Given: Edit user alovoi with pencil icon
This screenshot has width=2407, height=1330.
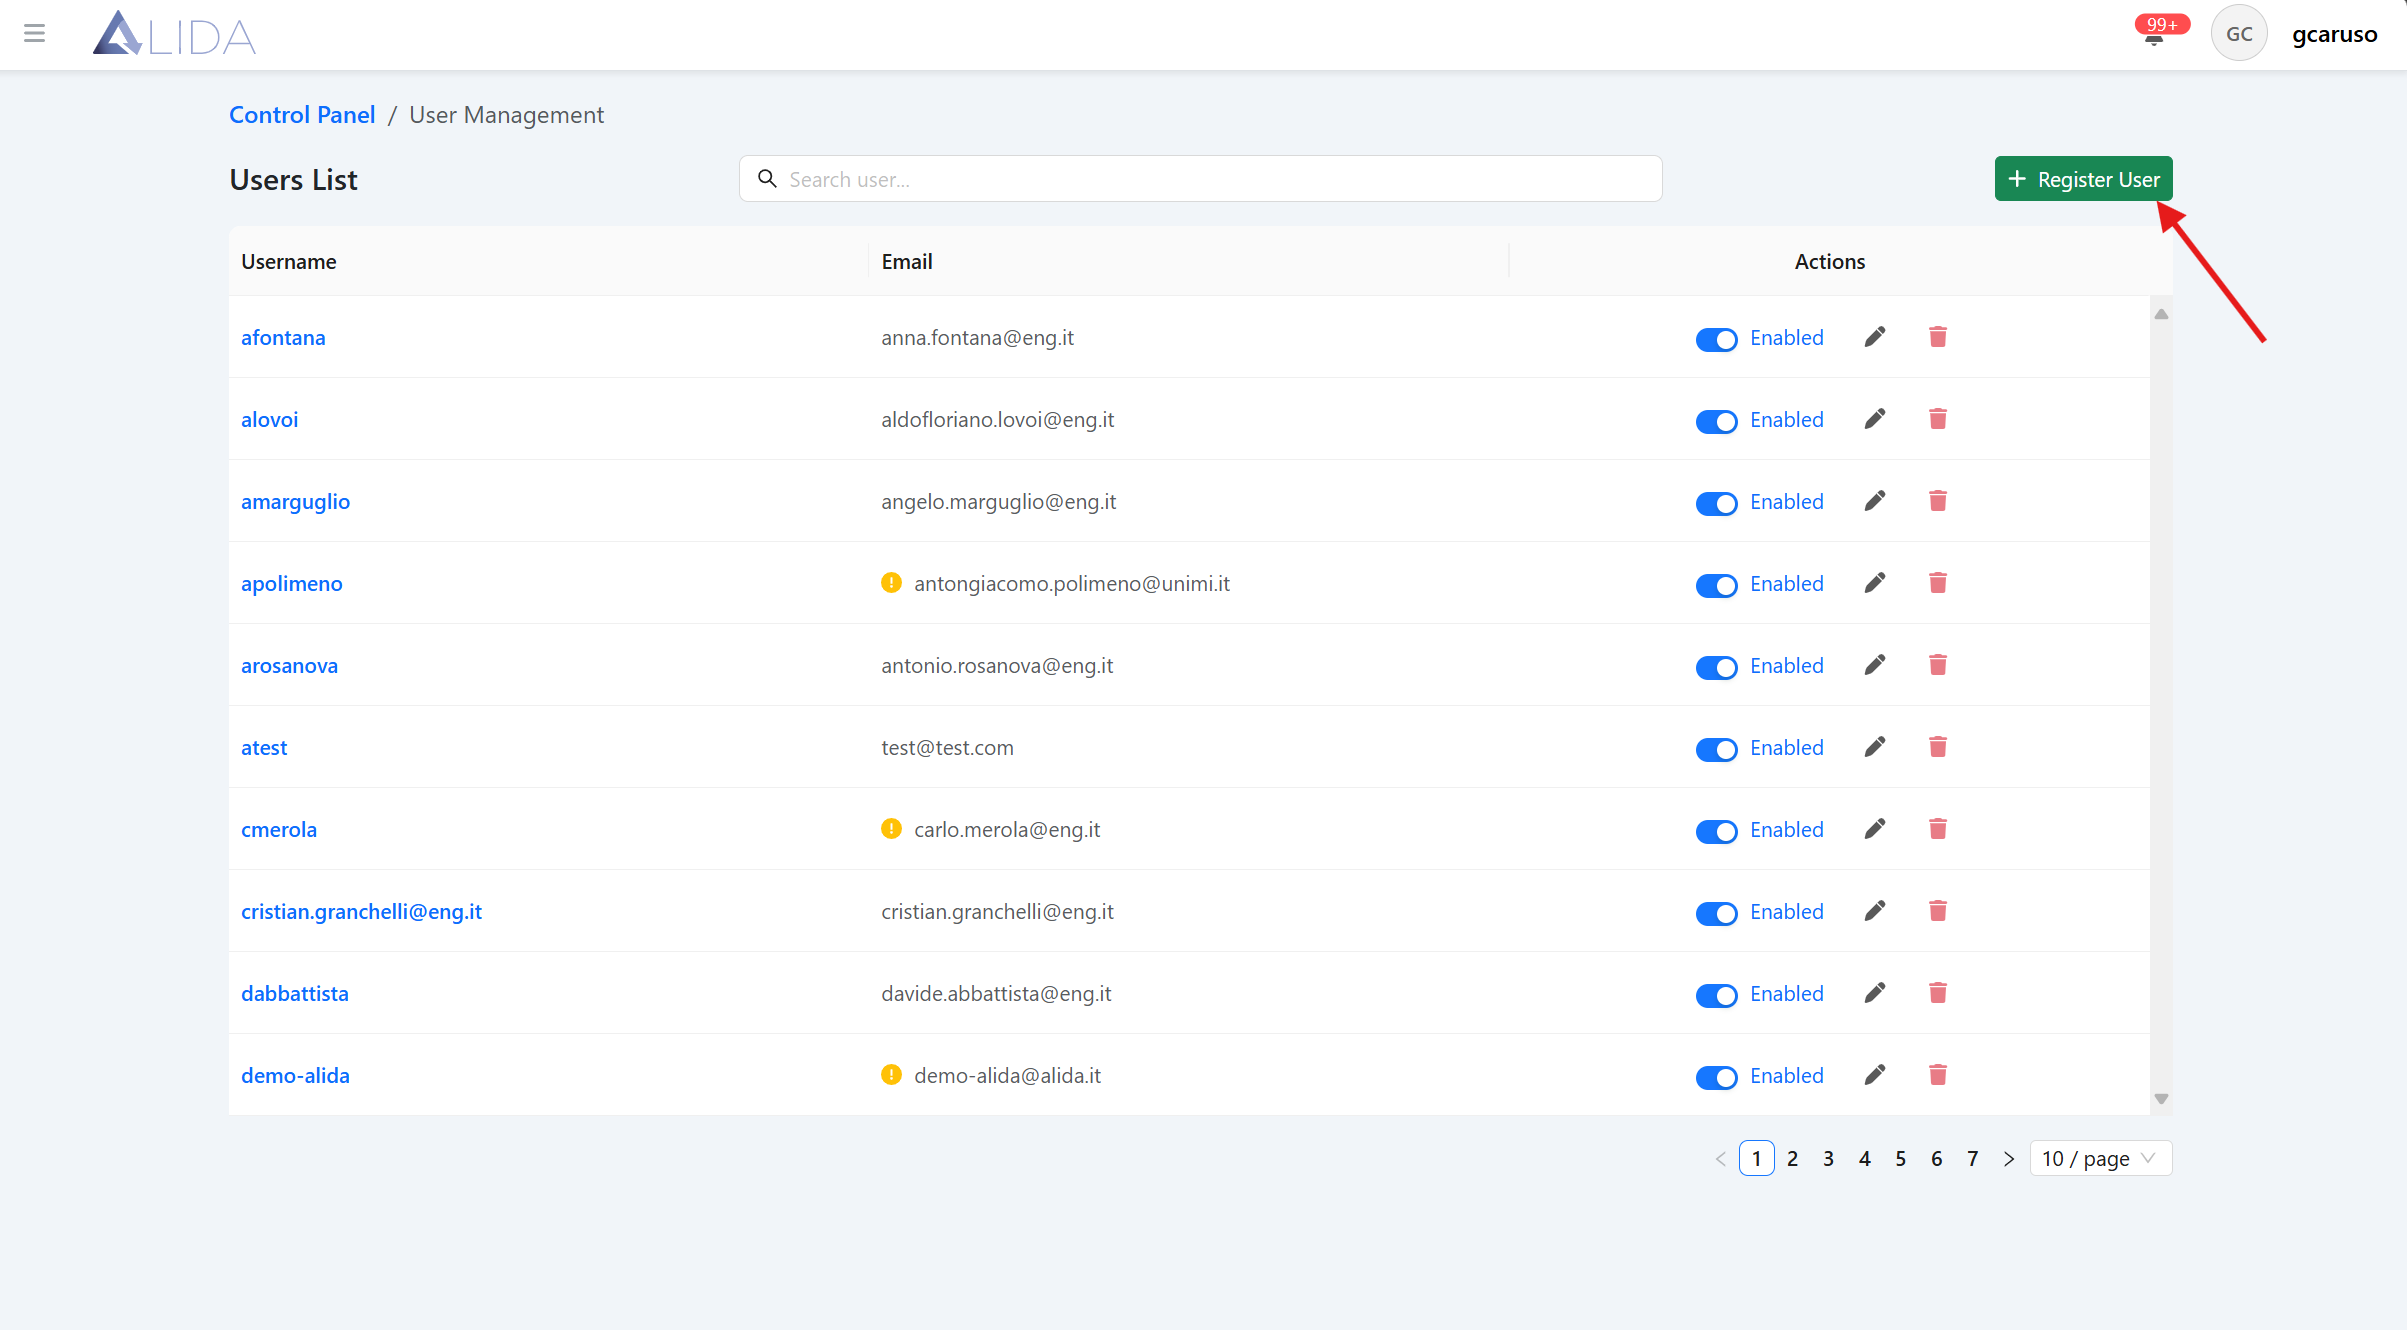Looking at the screenshot, I should pos(1875,419).
